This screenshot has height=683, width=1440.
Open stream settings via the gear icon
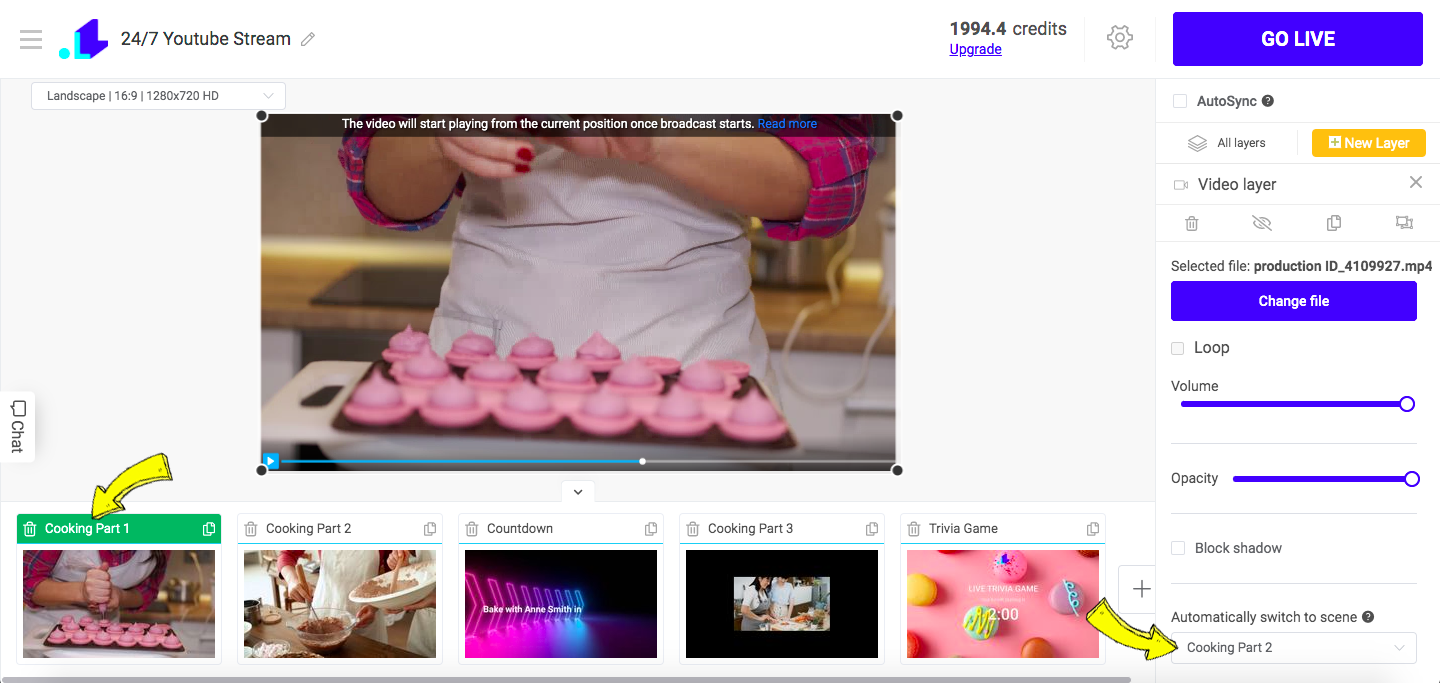1119,37
